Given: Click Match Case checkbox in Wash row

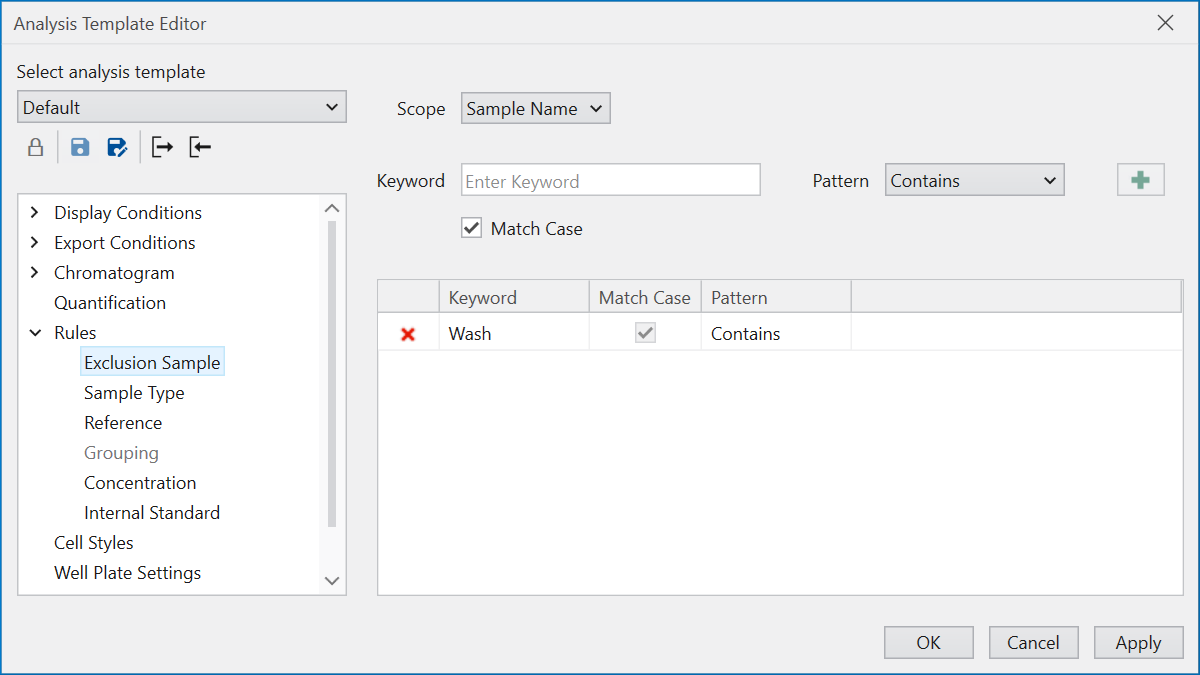Looking at the screenshot, I should click(x=645, y=334).
